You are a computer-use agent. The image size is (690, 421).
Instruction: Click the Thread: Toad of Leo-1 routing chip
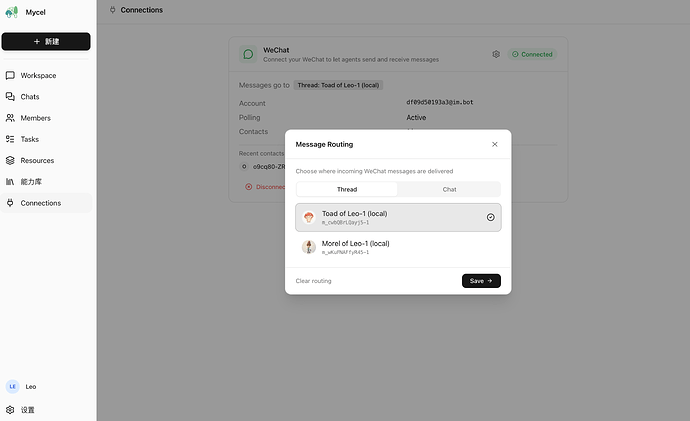tap(338, 85)
